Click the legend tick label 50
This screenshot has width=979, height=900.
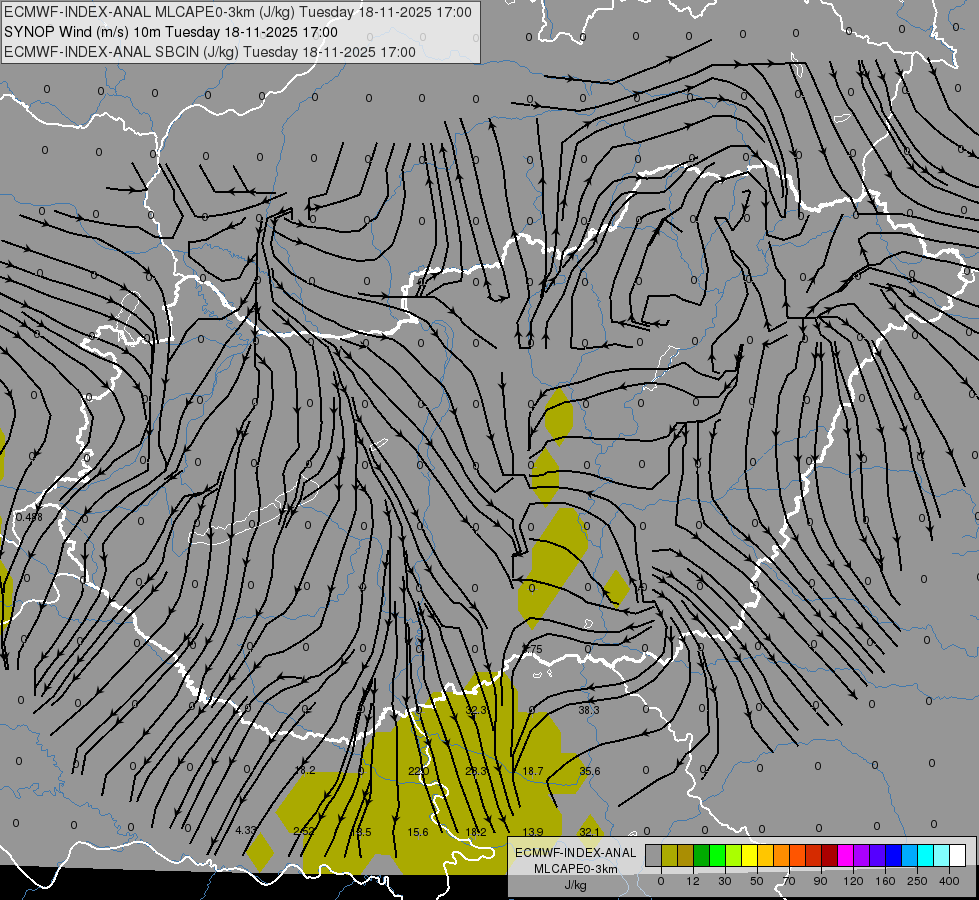[757, 881]
